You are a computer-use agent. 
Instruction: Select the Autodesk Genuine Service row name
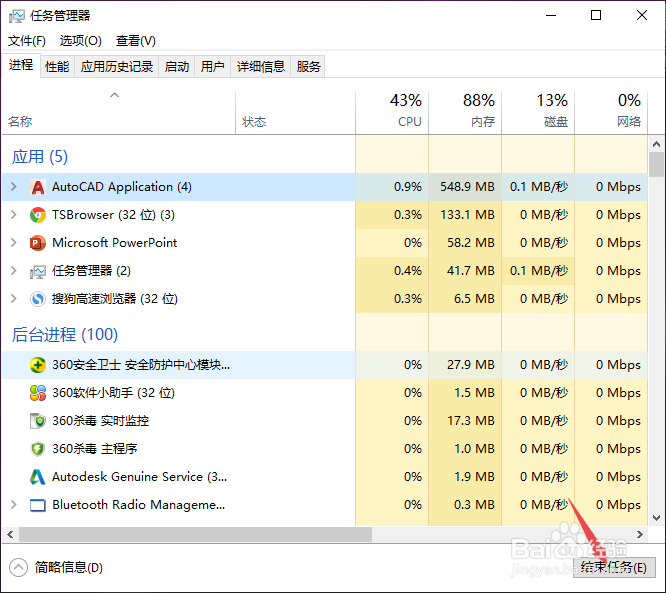click(140, 477)
